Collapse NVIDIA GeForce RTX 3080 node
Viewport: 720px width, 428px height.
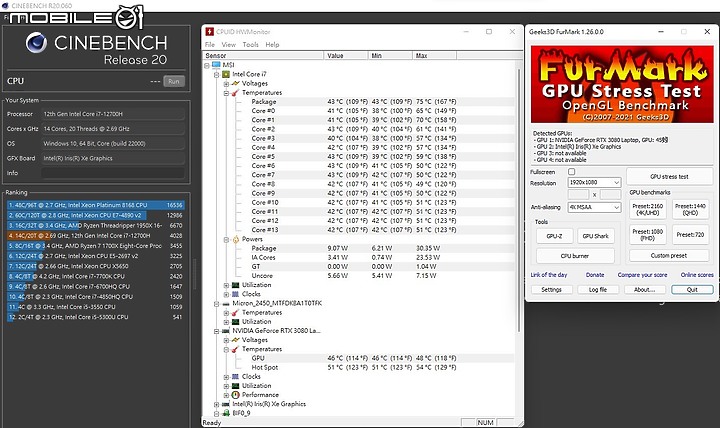click(217, 331)
